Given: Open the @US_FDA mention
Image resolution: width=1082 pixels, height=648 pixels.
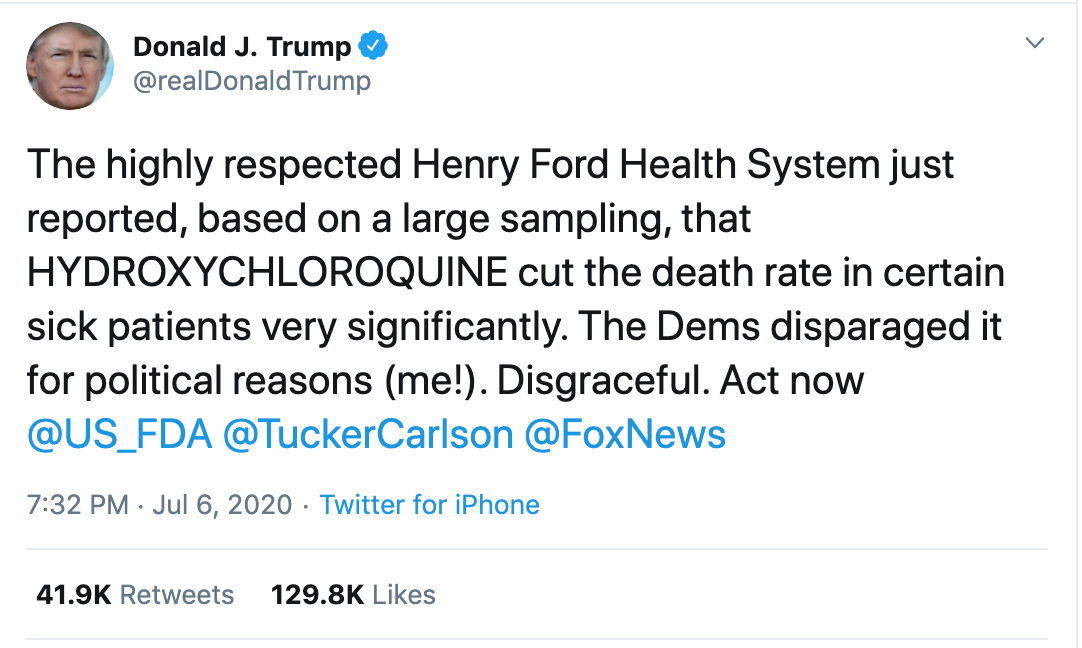Looking at the screenshot, I should pos(119,435).
